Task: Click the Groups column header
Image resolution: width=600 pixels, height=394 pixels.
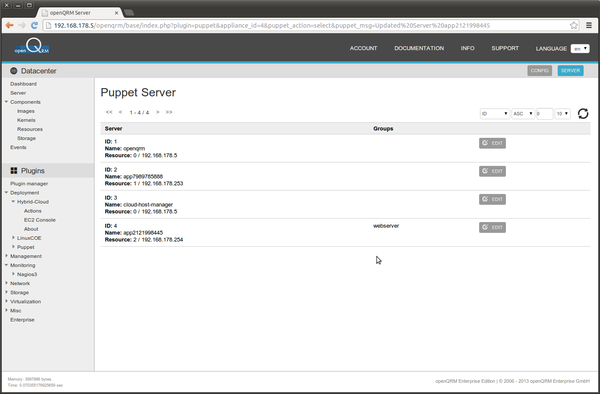Action: [383, 129]
